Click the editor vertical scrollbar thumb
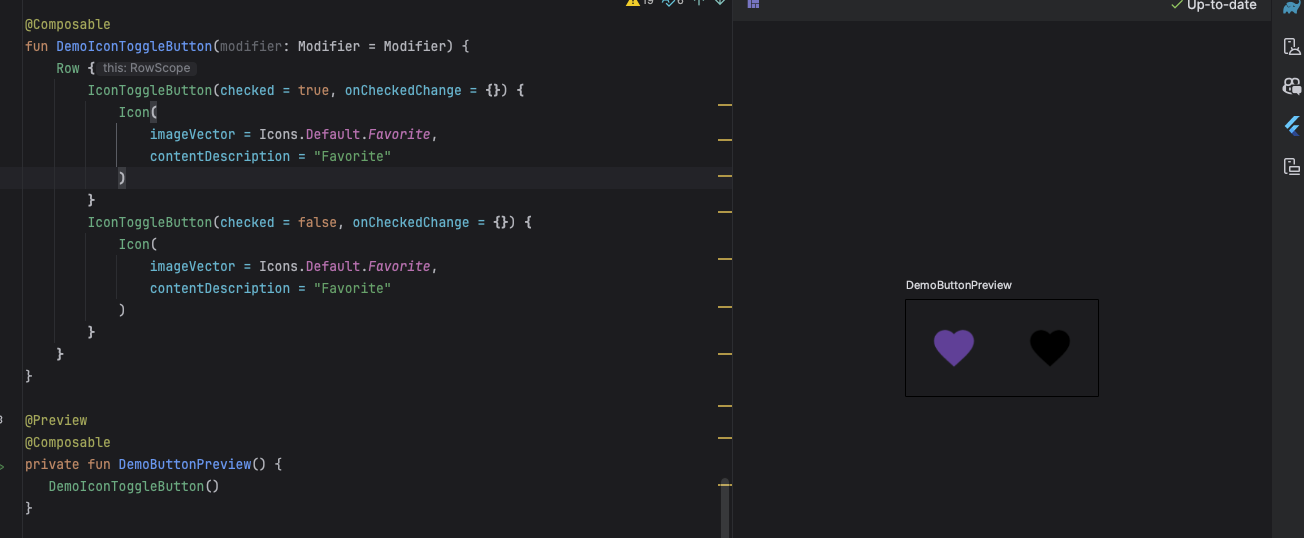Image resolution: width=1304 pixels, height=538 pixels. (725, 505)
